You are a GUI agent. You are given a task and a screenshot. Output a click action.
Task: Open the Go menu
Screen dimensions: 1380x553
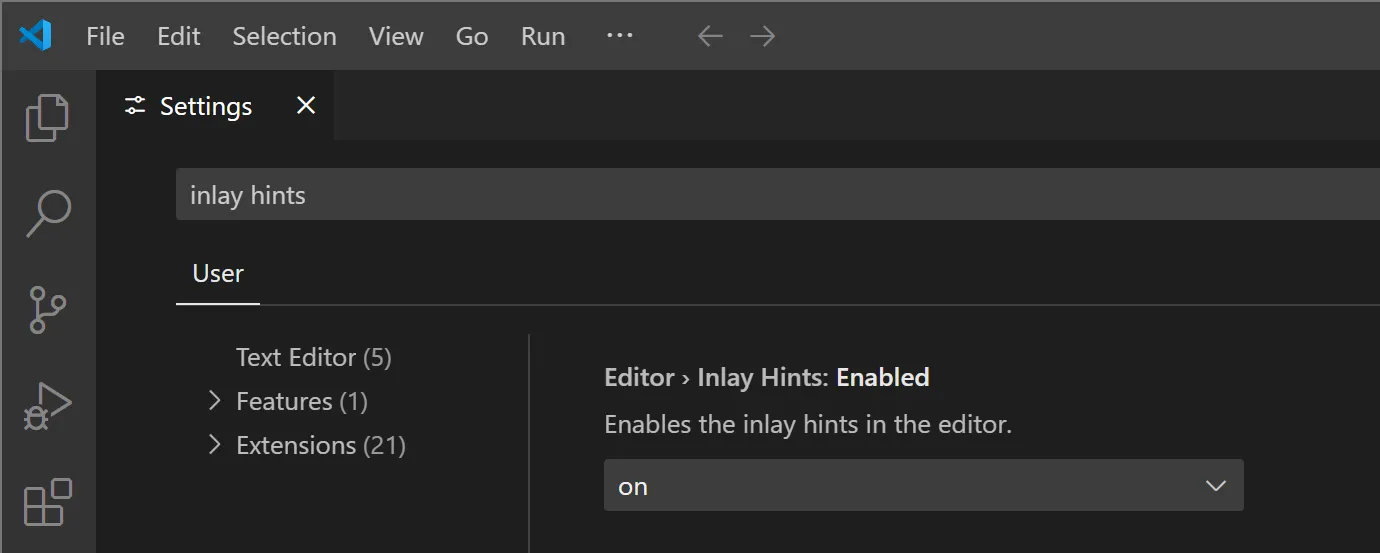pos(472,37)
